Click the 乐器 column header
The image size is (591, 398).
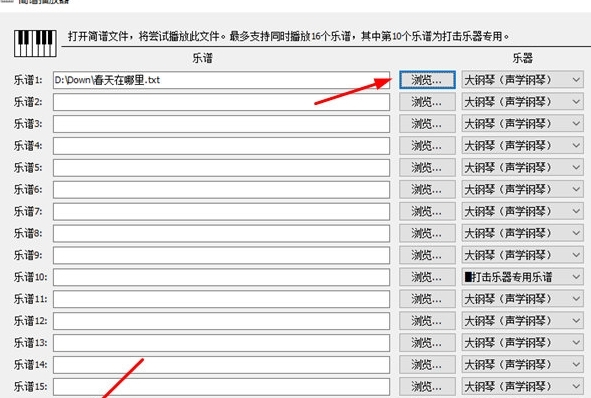(522, 58)
